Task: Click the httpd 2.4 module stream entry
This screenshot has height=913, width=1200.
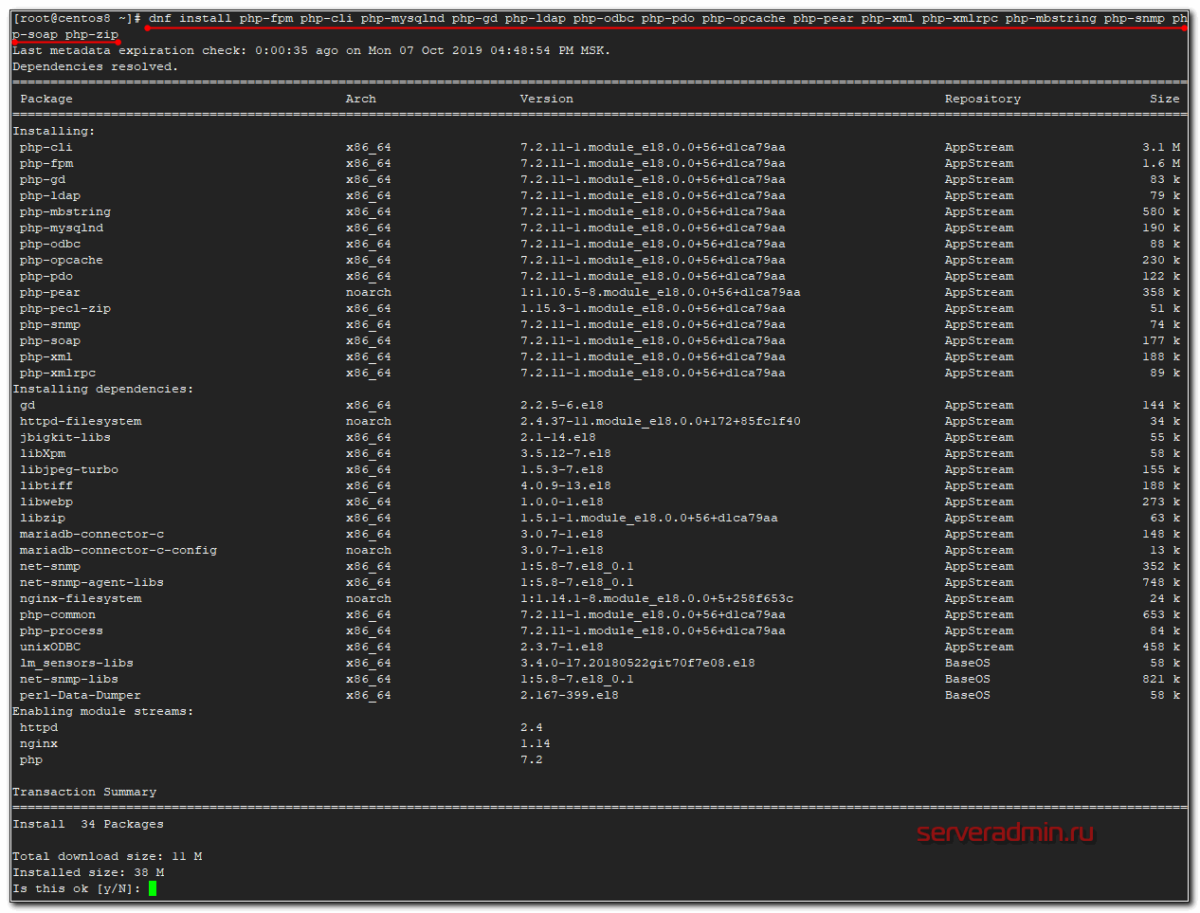Action: click(38, 727)
